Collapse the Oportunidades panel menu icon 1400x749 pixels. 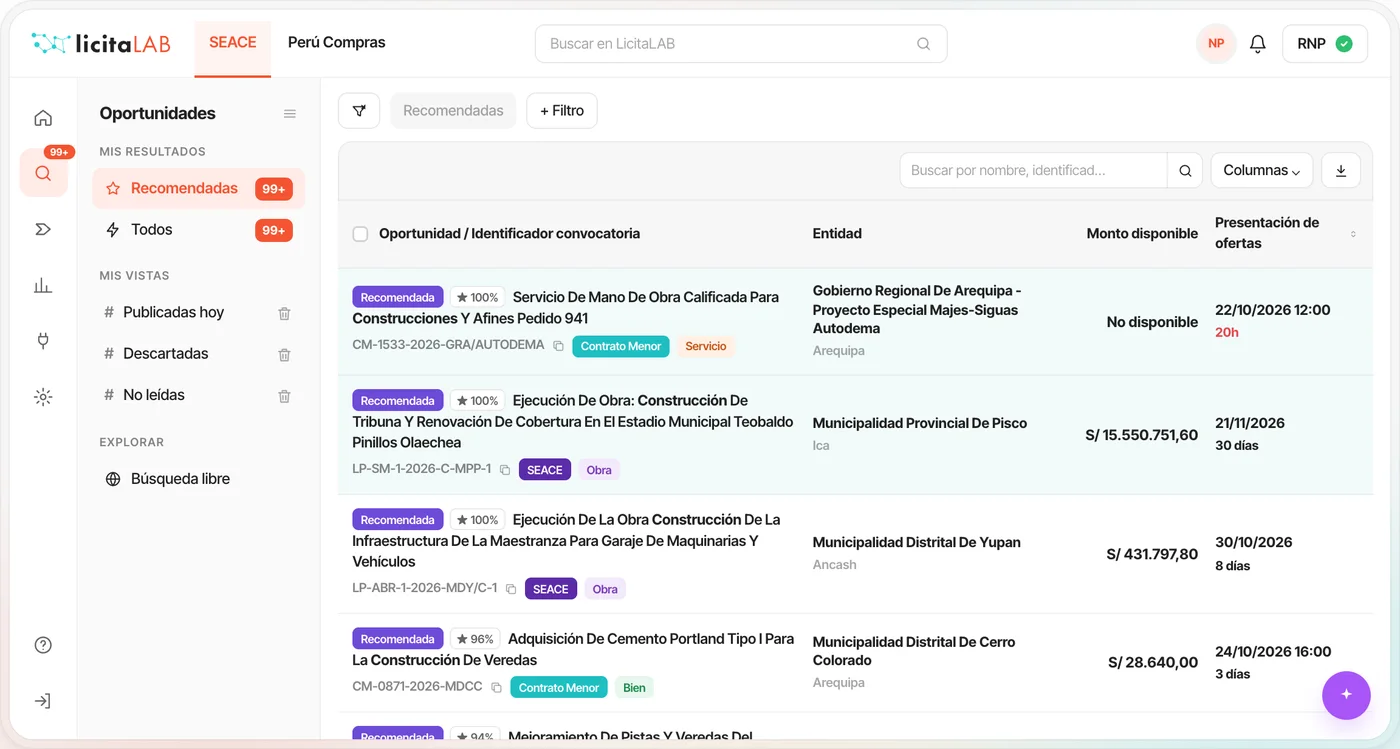tap(290, 114)
